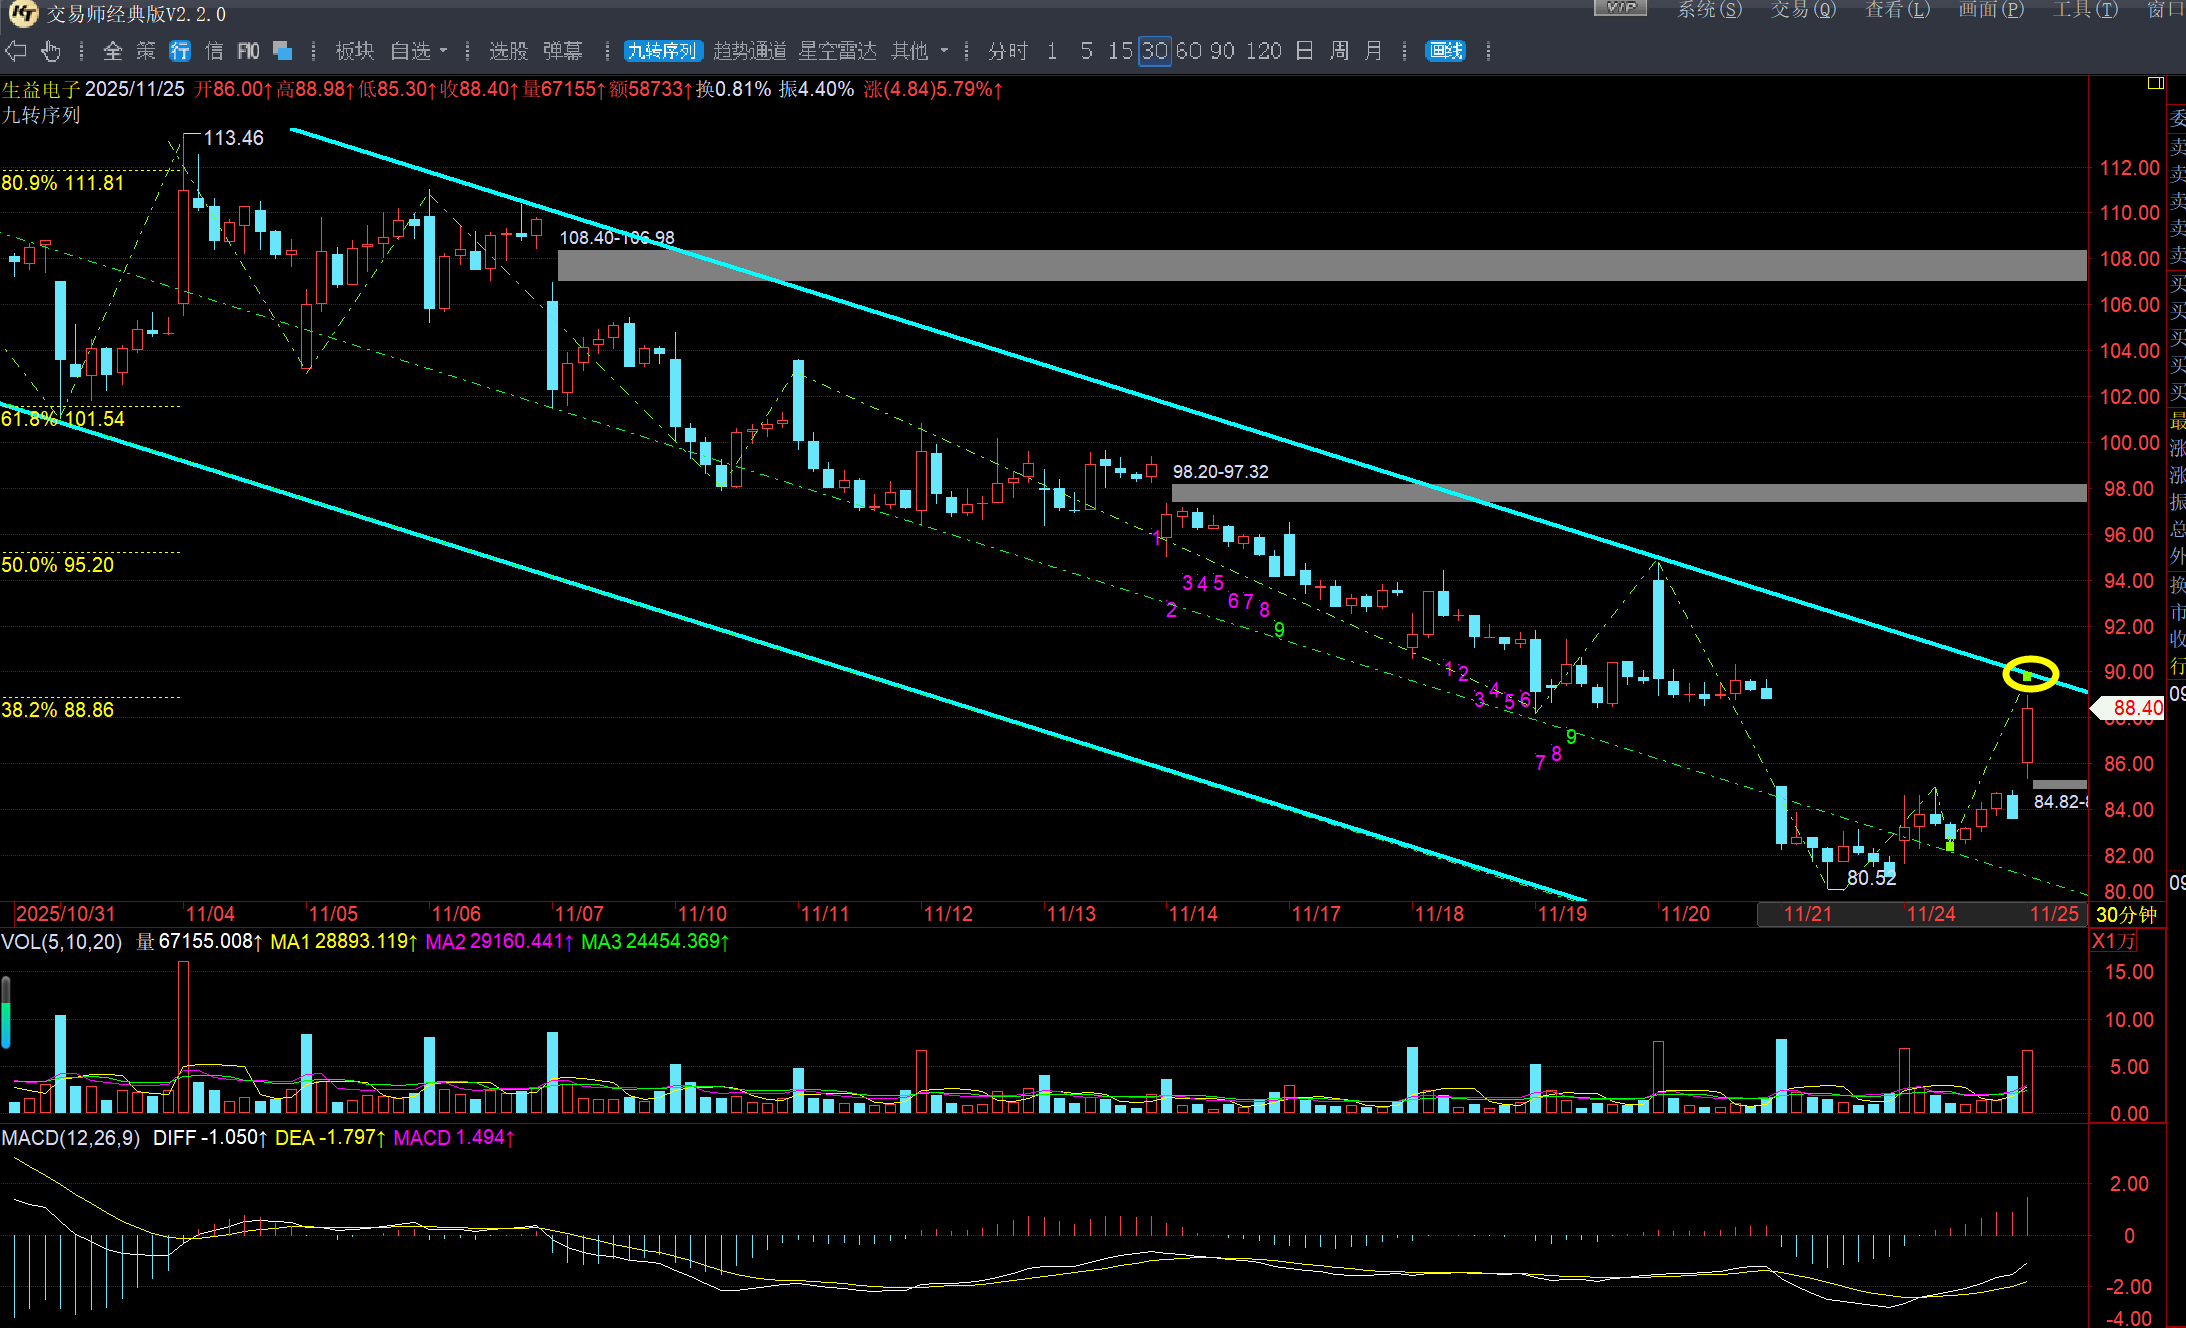Viewport: 2186px width, 1328px height.
Task: Toggle the 九转序列 indicator button
Action: click(662, 51)
